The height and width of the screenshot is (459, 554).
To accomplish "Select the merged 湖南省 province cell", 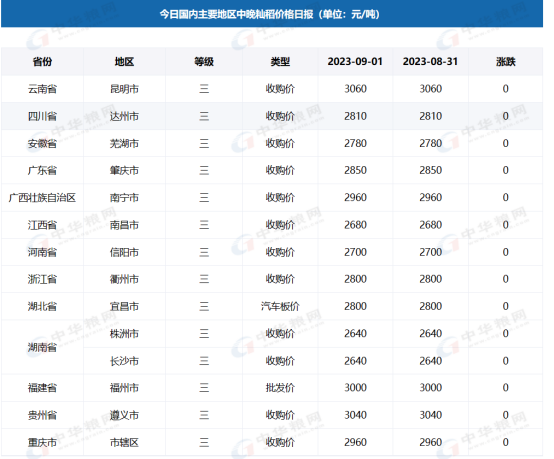I will tap(42, 347).
